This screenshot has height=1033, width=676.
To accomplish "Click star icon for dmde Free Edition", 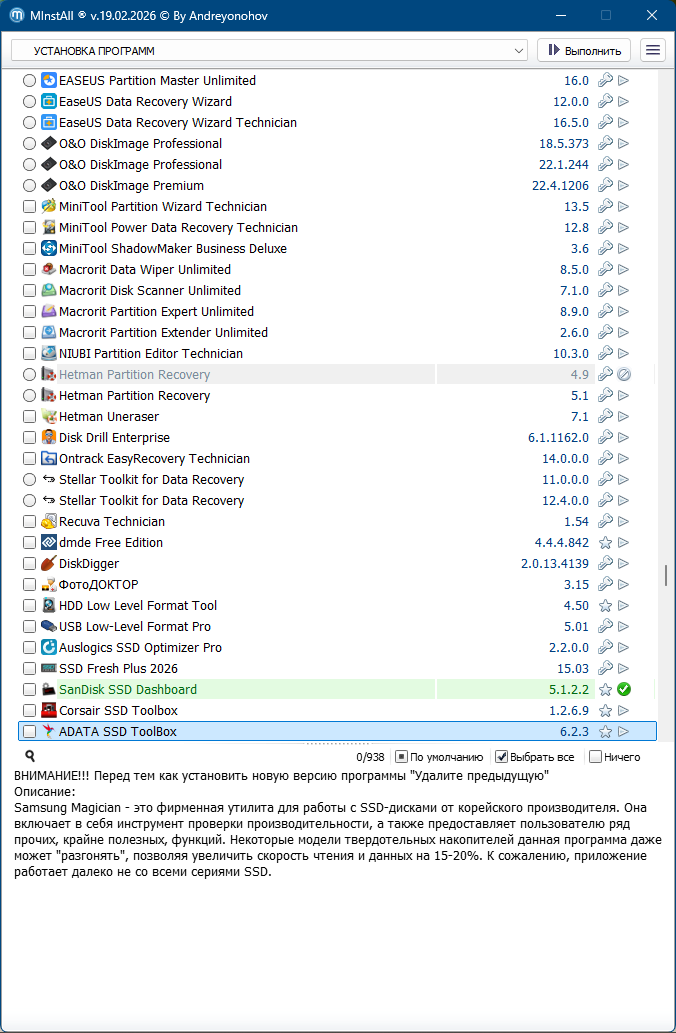I will tap(605, 543).
